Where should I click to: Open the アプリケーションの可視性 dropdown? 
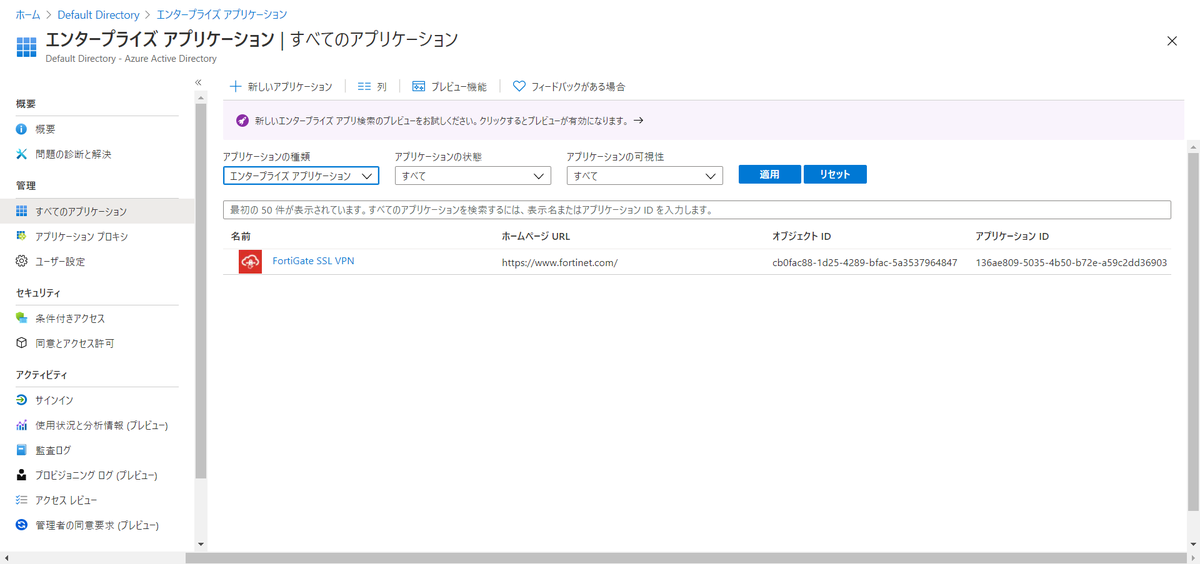point(644,175)
